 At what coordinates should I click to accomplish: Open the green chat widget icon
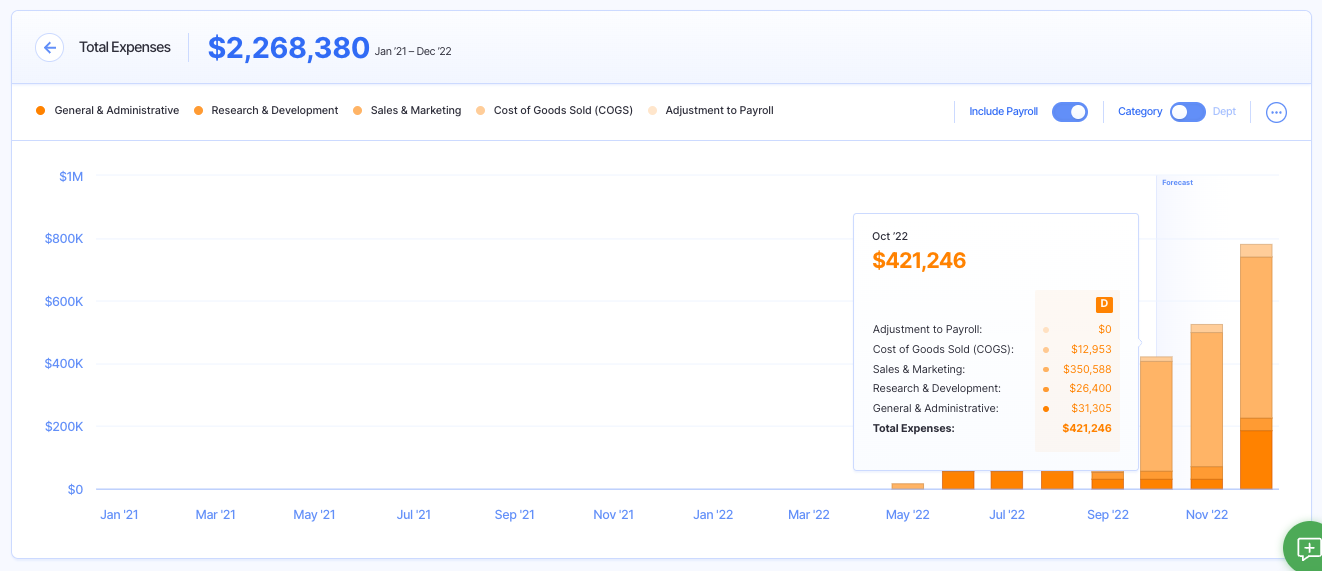click(x=1307, y=547)
